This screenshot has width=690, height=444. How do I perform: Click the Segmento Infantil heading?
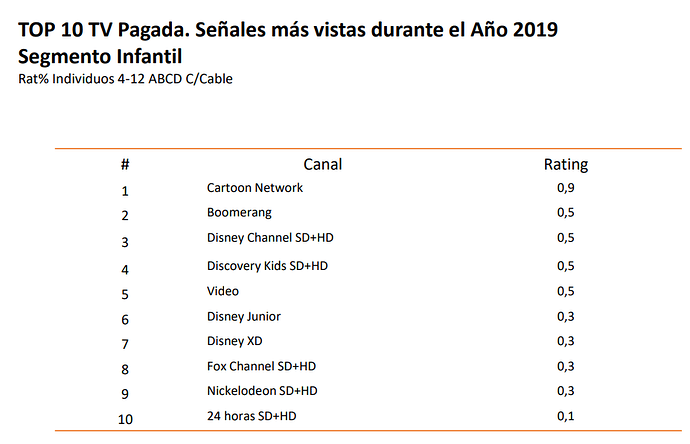coord(100,56)
